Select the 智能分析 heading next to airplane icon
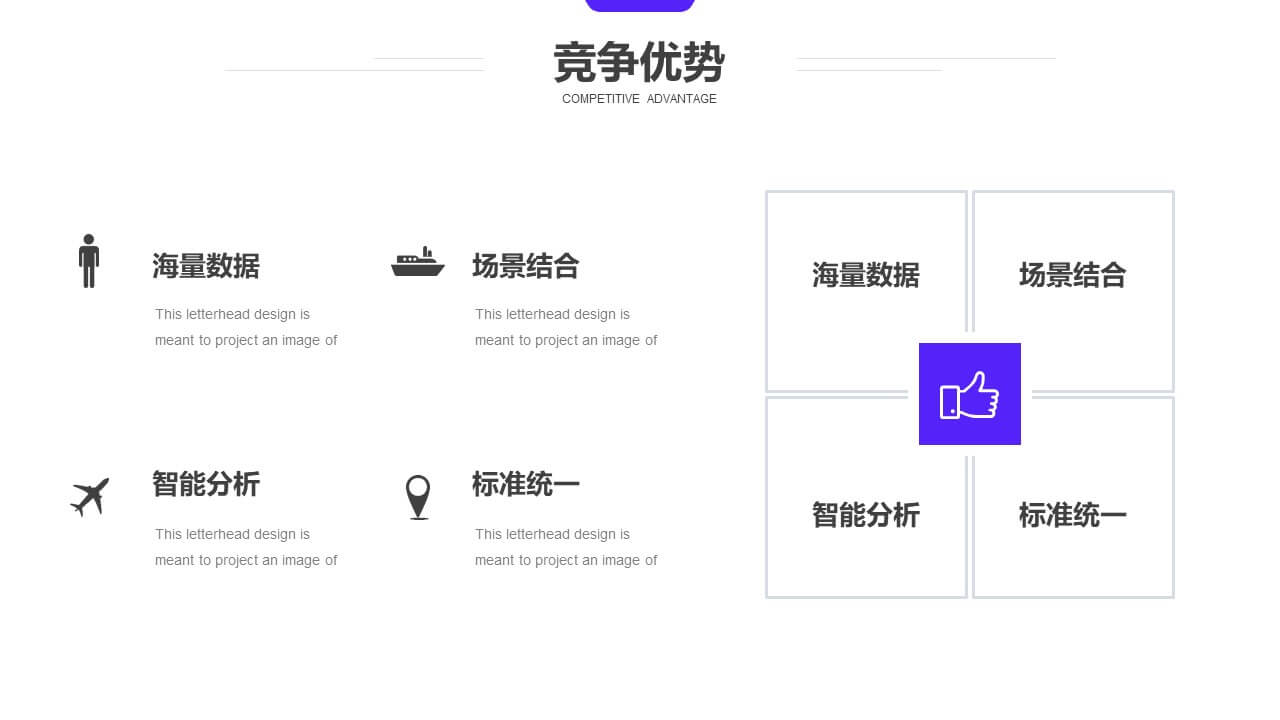 coord(206,484)
